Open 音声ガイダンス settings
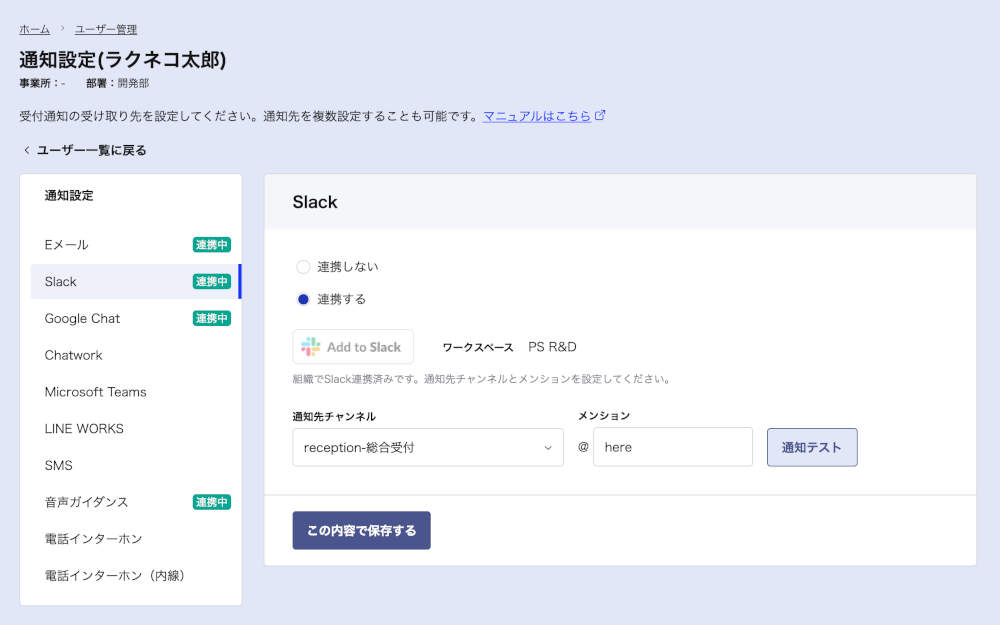 [136, 502]
